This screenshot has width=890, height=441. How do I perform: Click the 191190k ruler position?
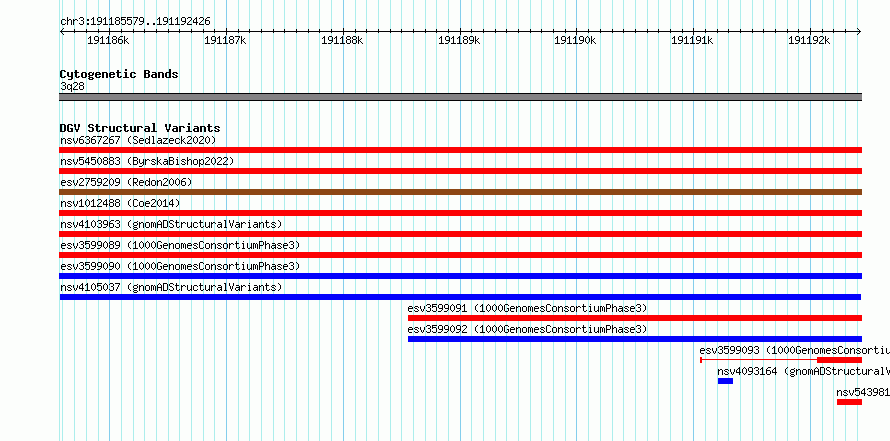pyautogui.click(x=576, y=40)
